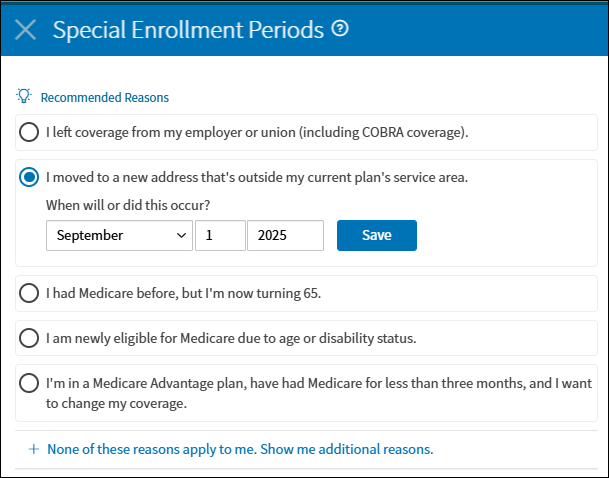Click the month dropdown chevron arrow
The width and height of the screenshot is (609, 478).
click(x=181, y=235)
